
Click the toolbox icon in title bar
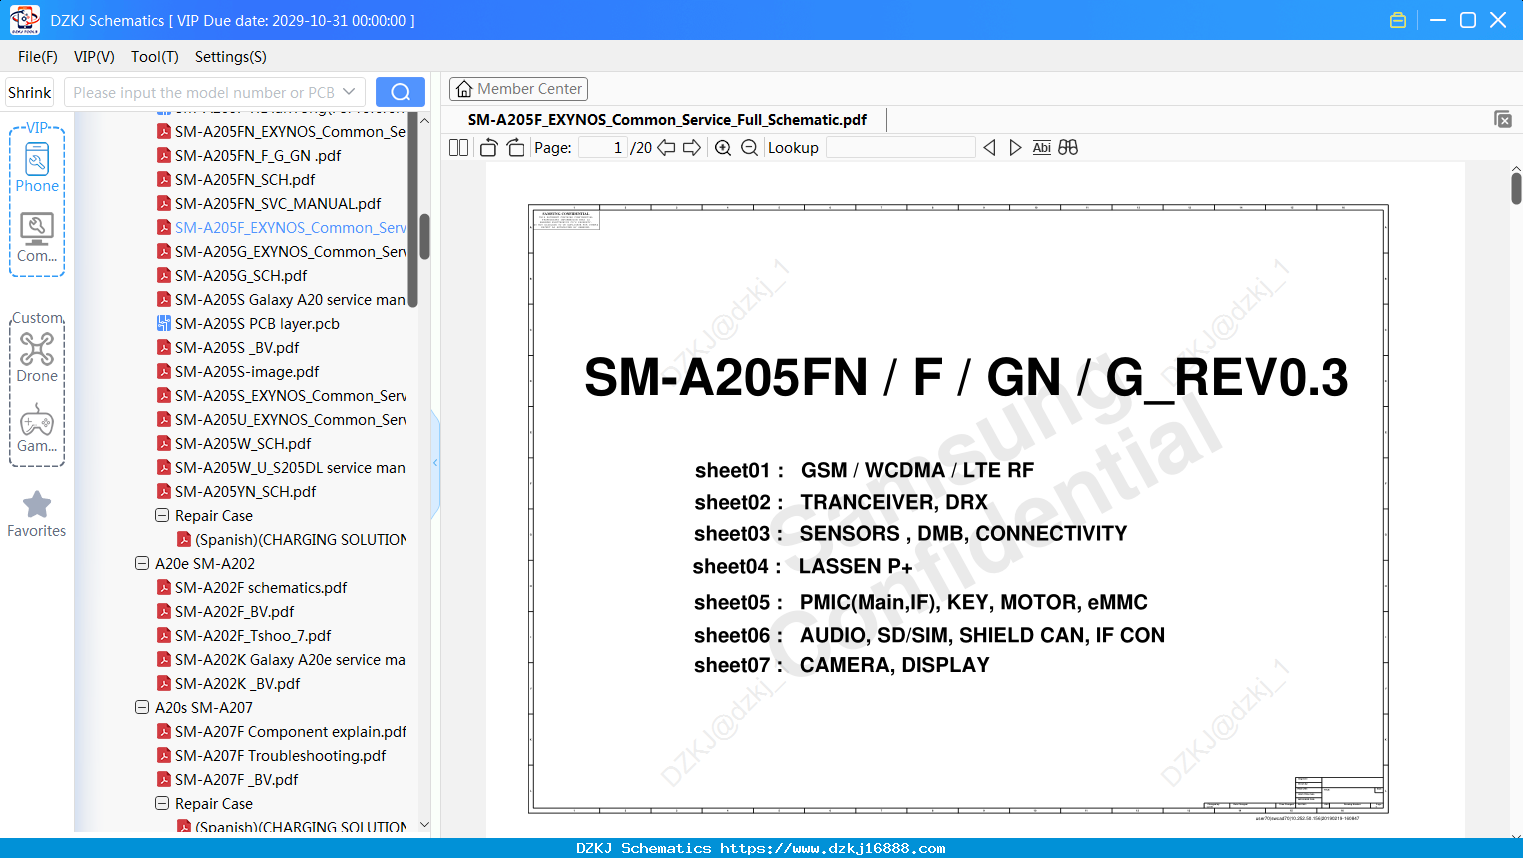1398,20
